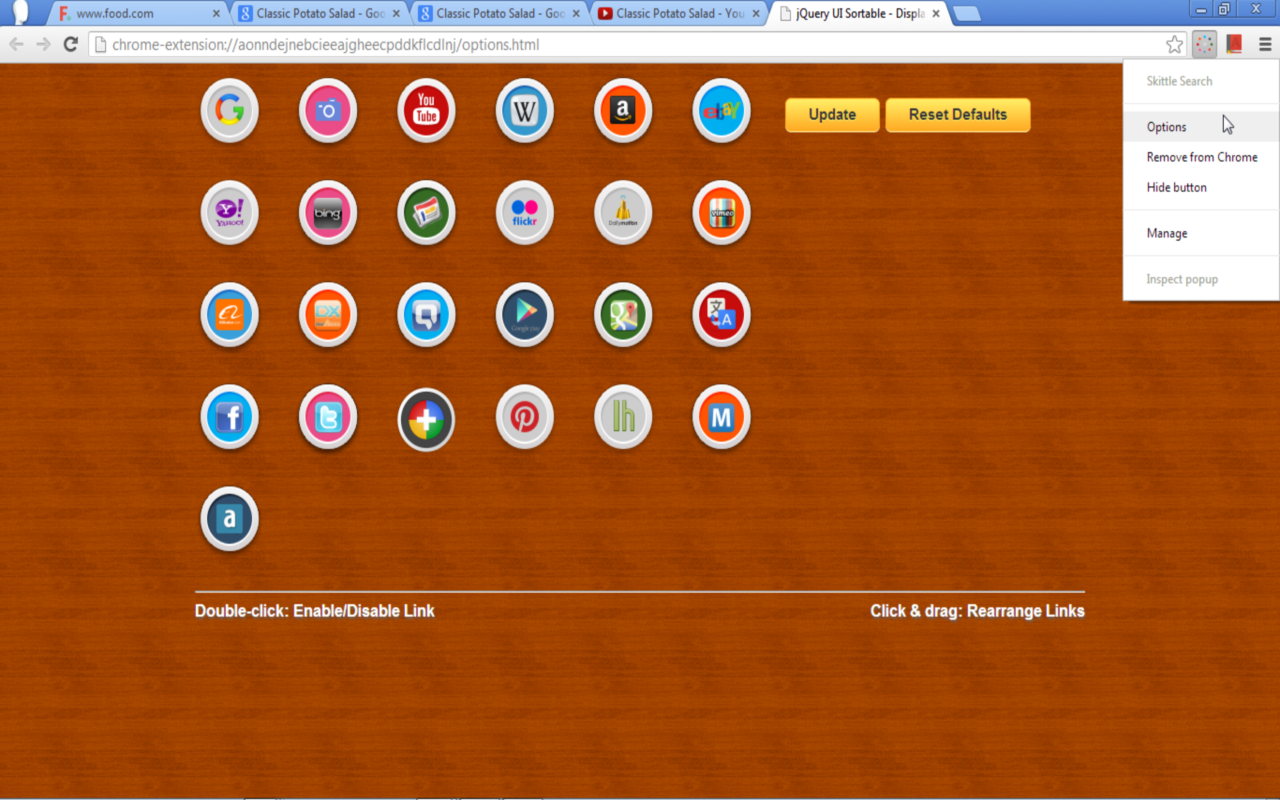The image size is (1280, 800).
Task: Select the Google Translate skittle
Action: [x=720, y=315]
